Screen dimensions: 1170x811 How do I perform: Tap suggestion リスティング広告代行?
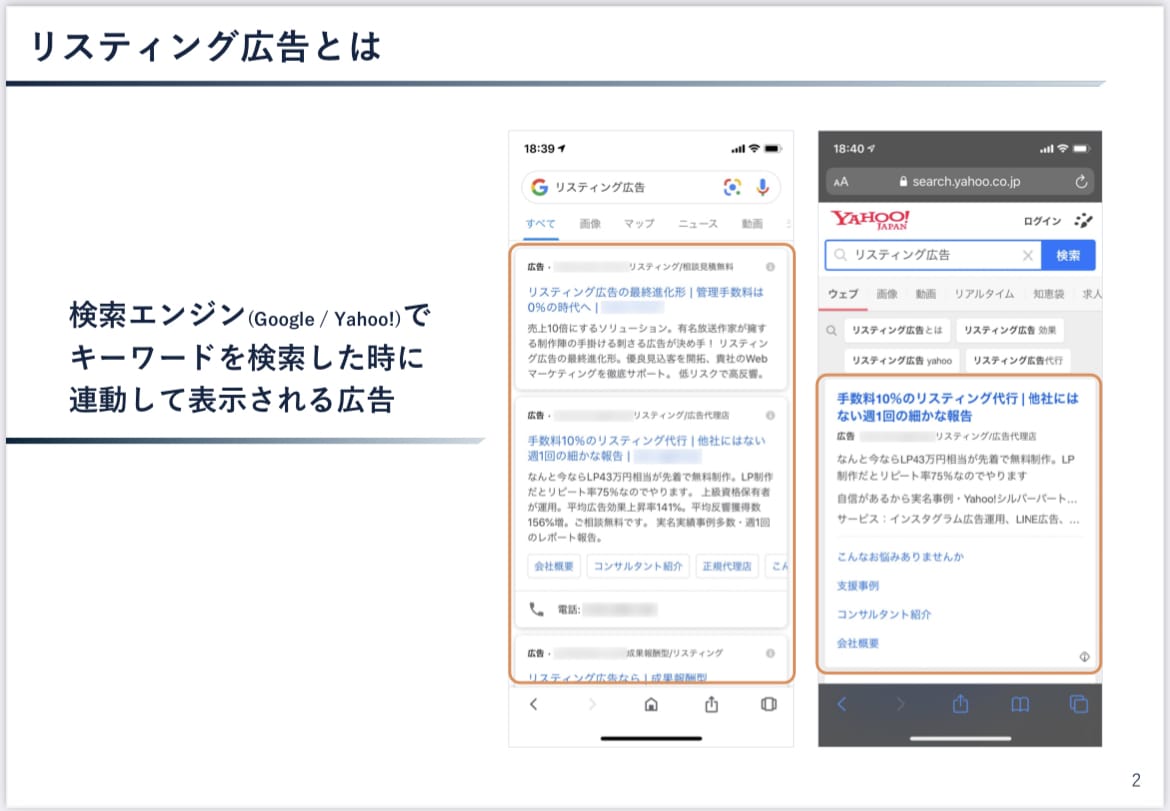coord(1018,360)
